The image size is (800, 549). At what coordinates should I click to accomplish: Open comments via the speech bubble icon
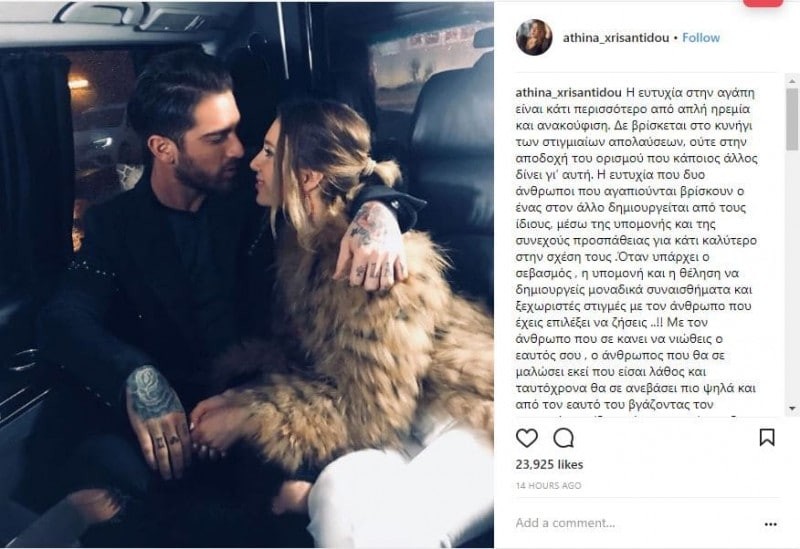[563, 438]
